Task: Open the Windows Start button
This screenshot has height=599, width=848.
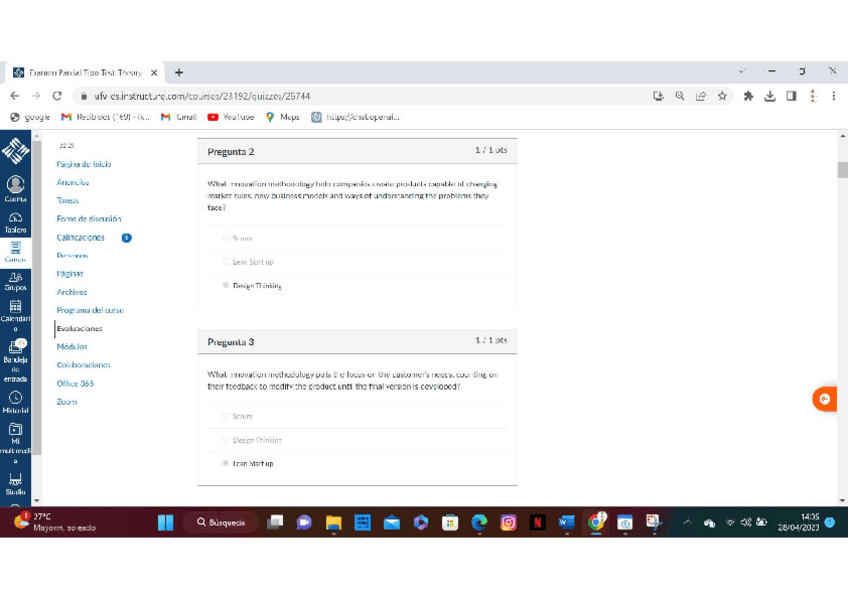Action: click(165, 522)
